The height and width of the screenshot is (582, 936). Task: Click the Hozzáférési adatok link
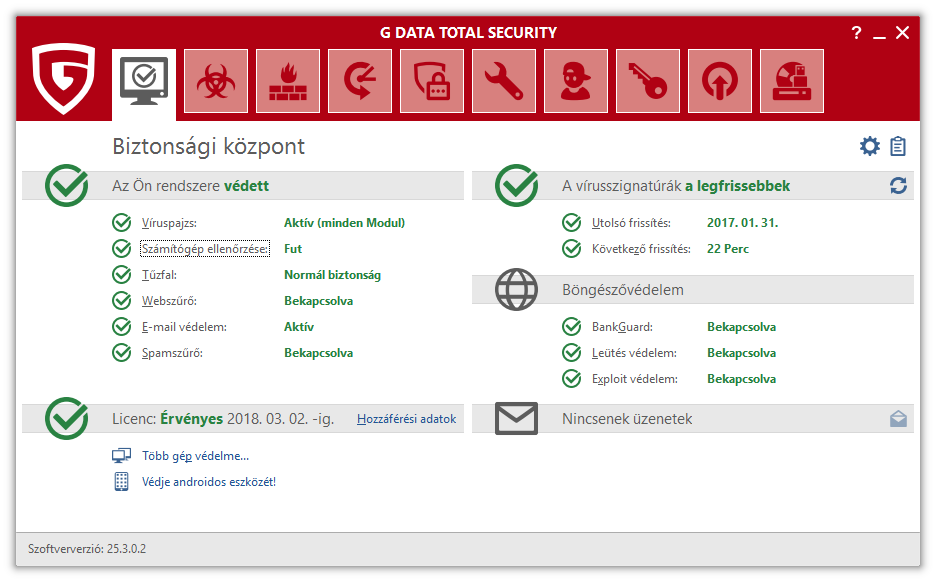[x=406, y=419]
